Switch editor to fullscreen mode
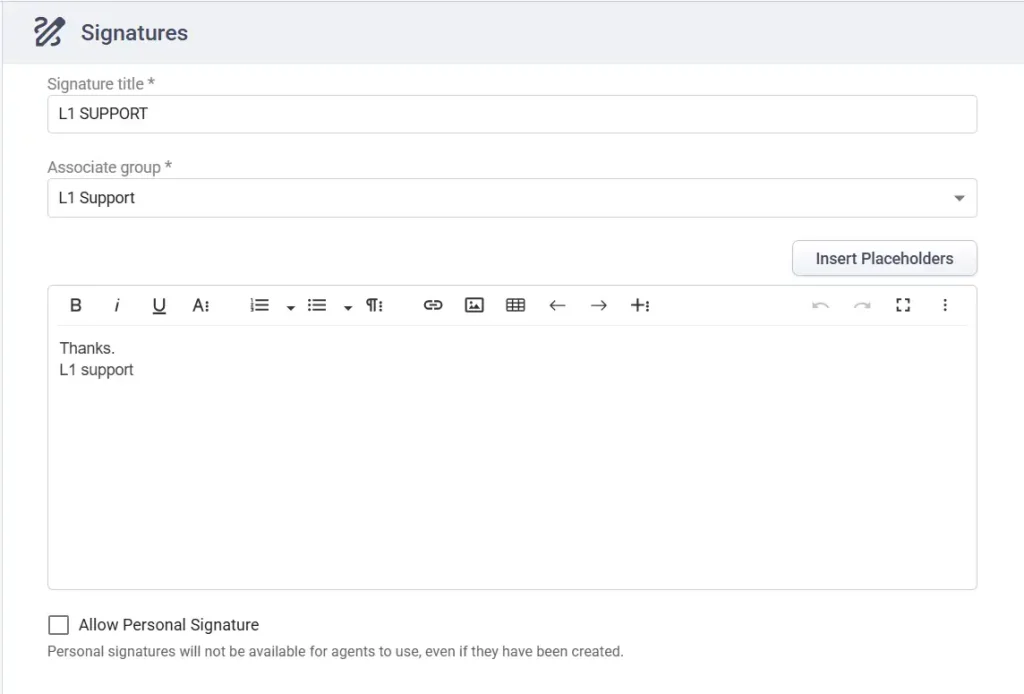This screenshot has width=1024, height=694. (903, 305)
